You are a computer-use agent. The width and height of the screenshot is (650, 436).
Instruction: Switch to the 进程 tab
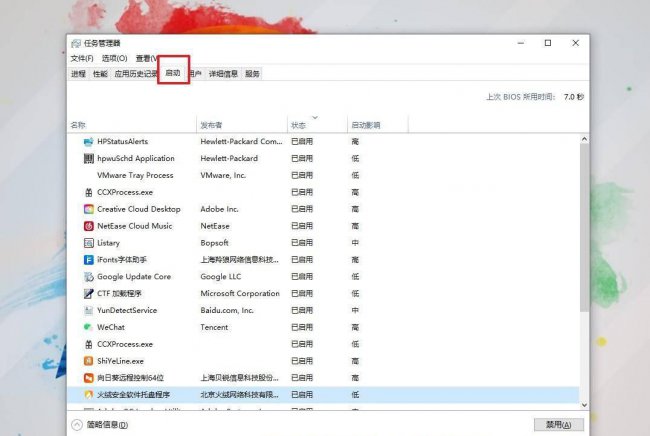(78, 74)
